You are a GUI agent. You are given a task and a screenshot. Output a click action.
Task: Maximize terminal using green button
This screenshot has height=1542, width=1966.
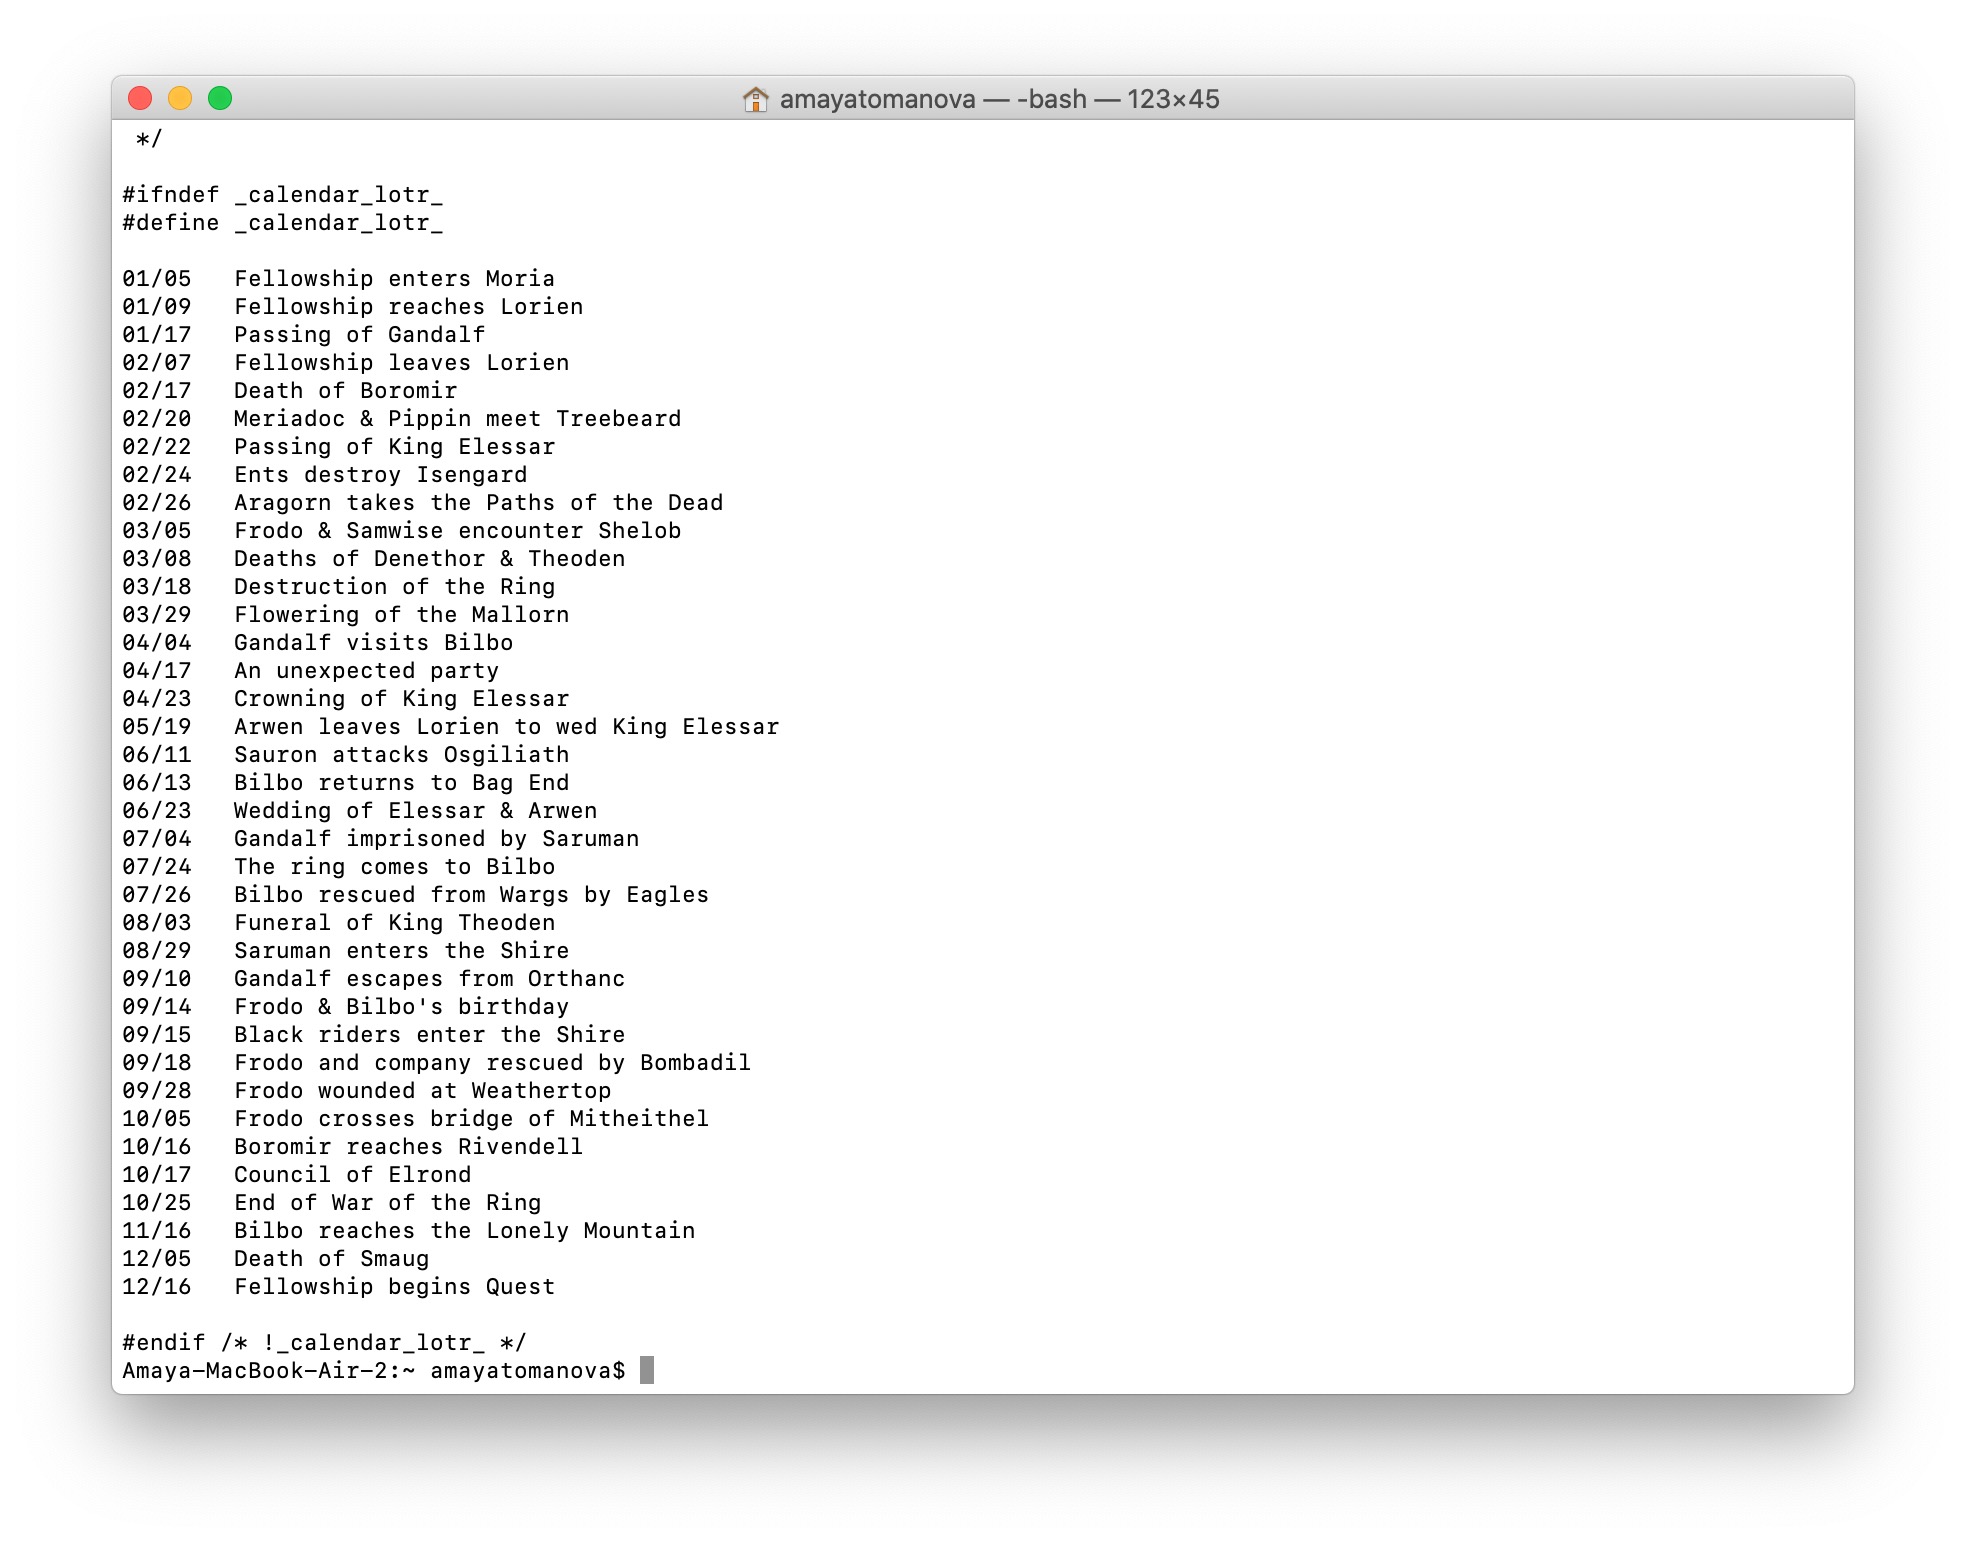click(220, 98)
